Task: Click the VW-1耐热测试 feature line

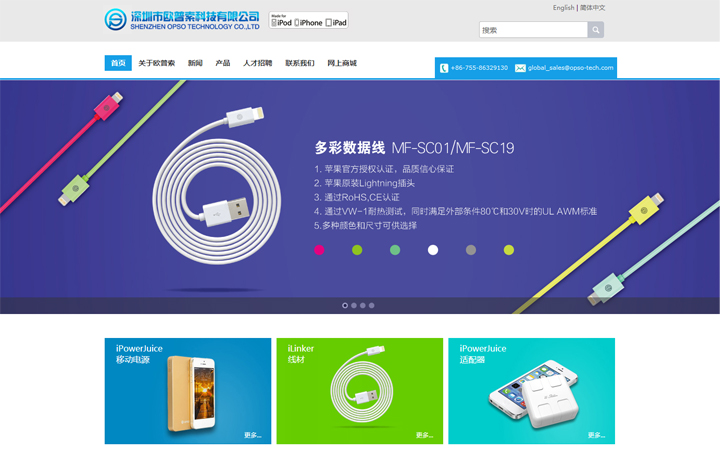Action: [x=456, y=211]
